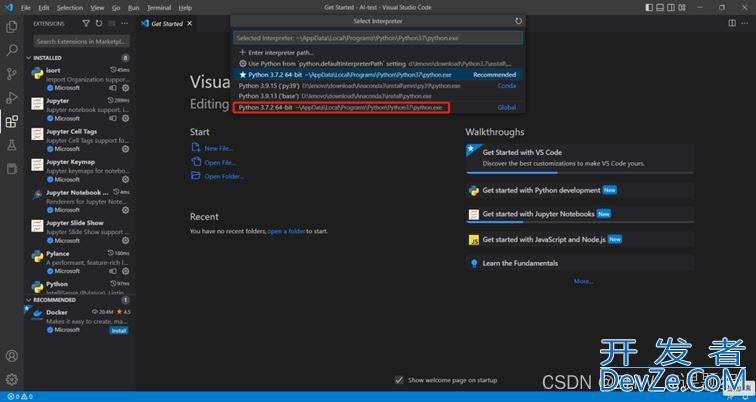Open Get started with Python development walkthrough

click(x=580, y=190)
